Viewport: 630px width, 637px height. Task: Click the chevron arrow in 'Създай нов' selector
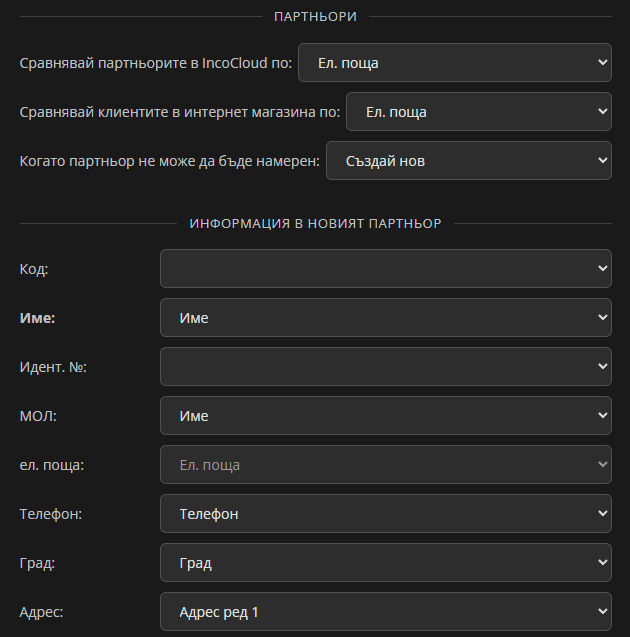point(603,160)
